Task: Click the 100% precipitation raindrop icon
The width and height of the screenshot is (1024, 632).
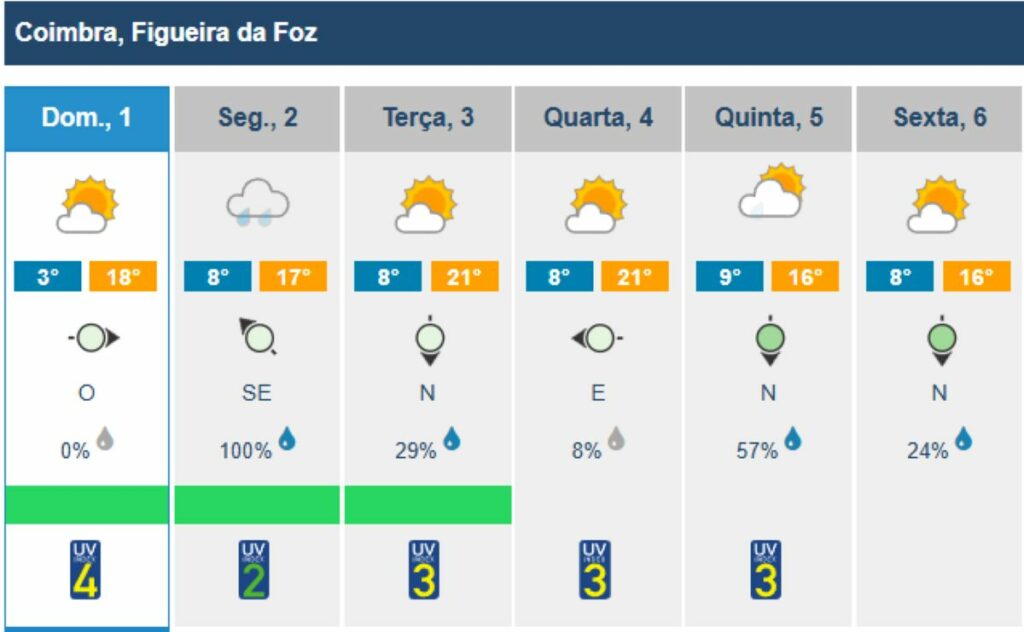Action: 288,438
